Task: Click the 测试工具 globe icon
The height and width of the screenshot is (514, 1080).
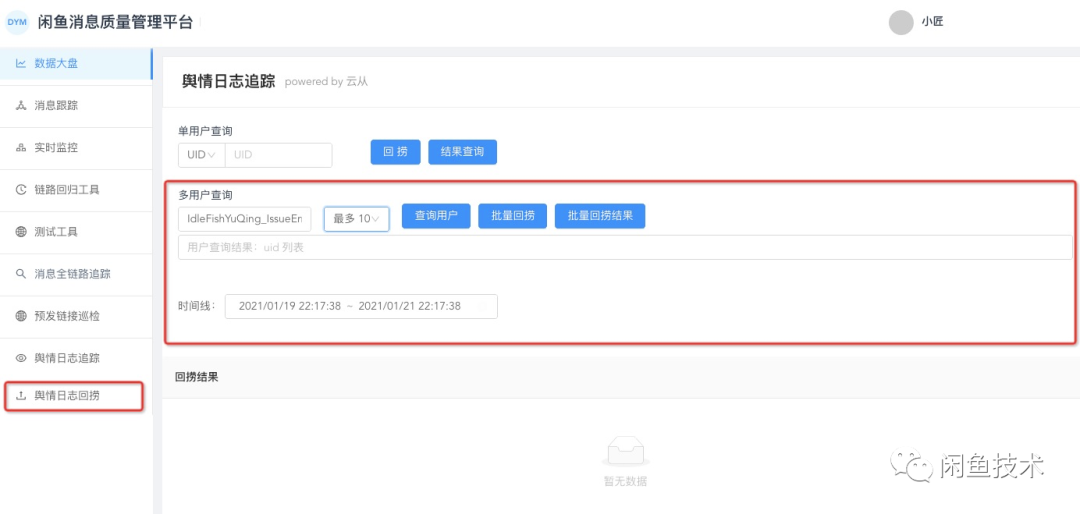Action: coord(21,231)
